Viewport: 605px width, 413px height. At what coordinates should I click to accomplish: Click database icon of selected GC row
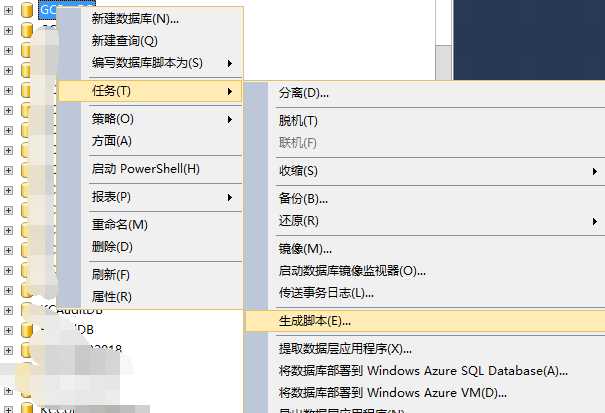[27, 10]
